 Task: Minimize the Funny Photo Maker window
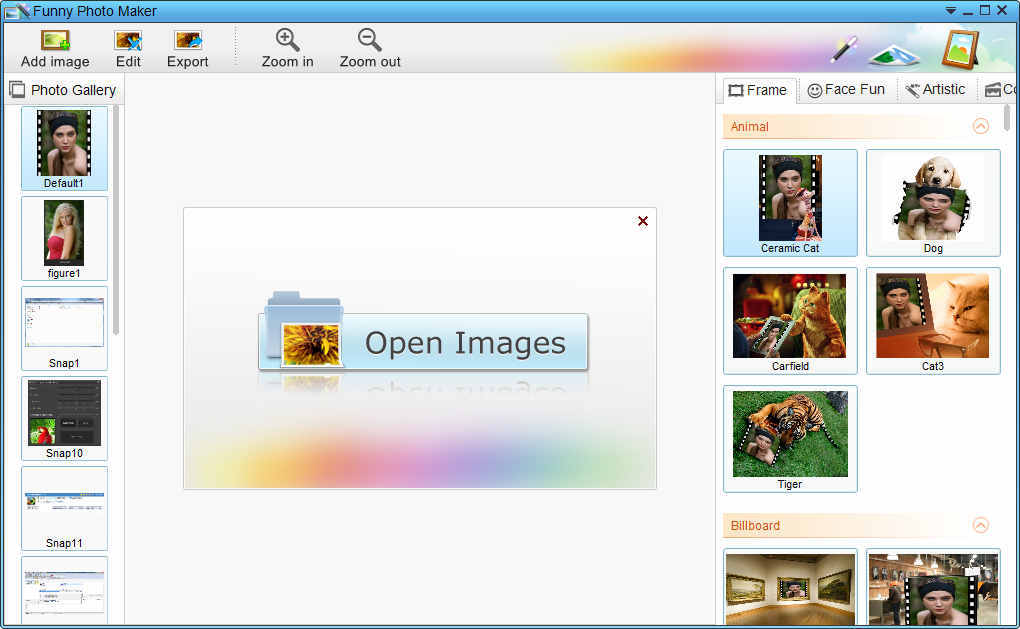coord(968,12)
